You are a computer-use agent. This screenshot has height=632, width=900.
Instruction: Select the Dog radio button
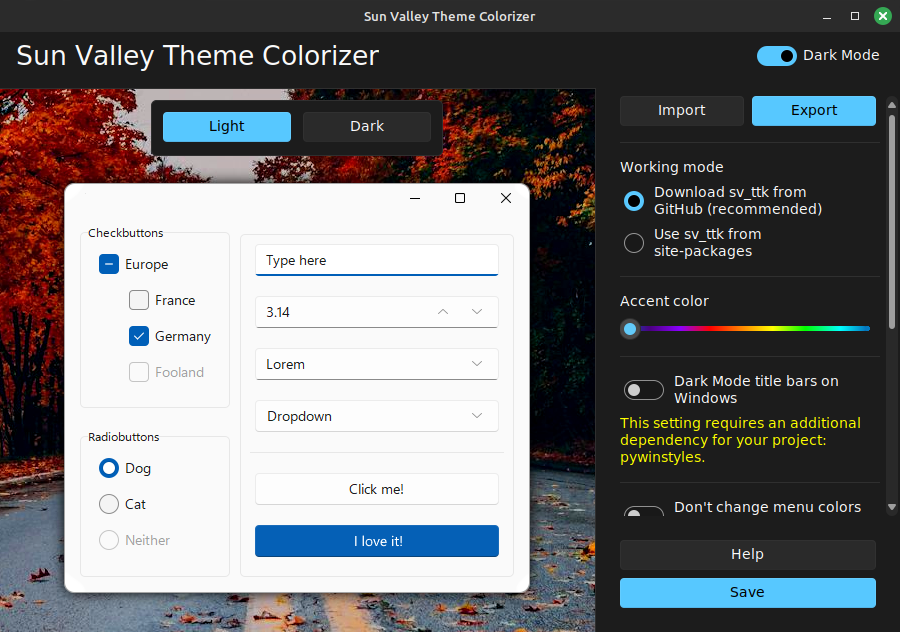108,468
